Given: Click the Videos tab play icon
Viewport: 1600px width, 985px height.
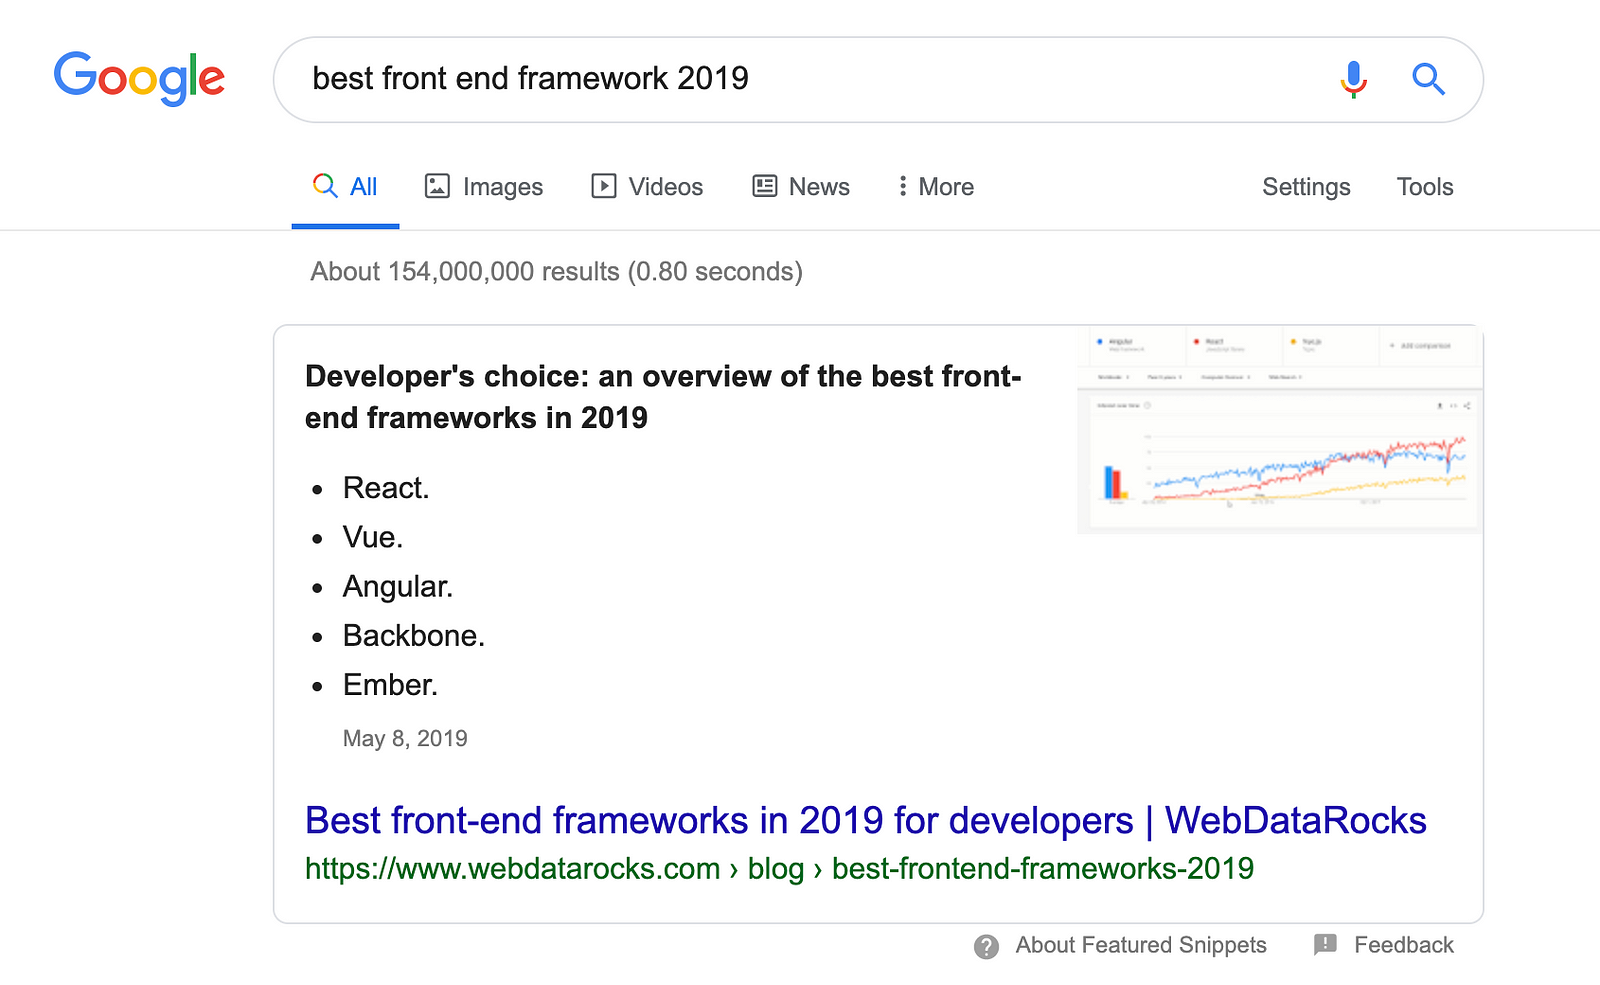Looking at the screenshot, I should tap(604, 186).
